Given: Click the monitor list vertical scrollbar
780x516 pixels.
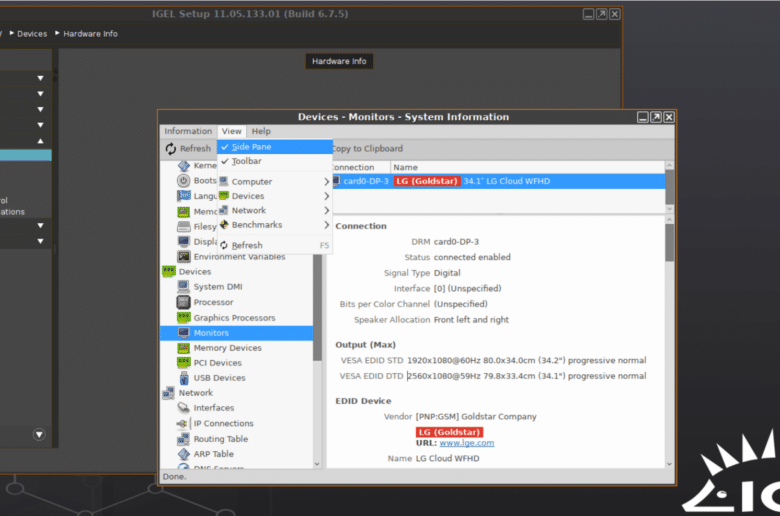Looking at the screenshot, I should coord(670,187).
